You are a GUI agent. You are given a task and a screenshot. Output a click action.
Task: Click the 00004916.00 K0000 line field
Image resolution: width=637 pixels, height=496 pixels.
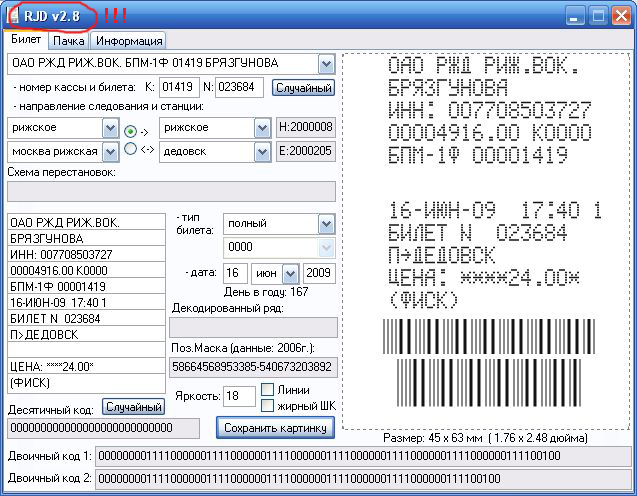coord(87,270)
